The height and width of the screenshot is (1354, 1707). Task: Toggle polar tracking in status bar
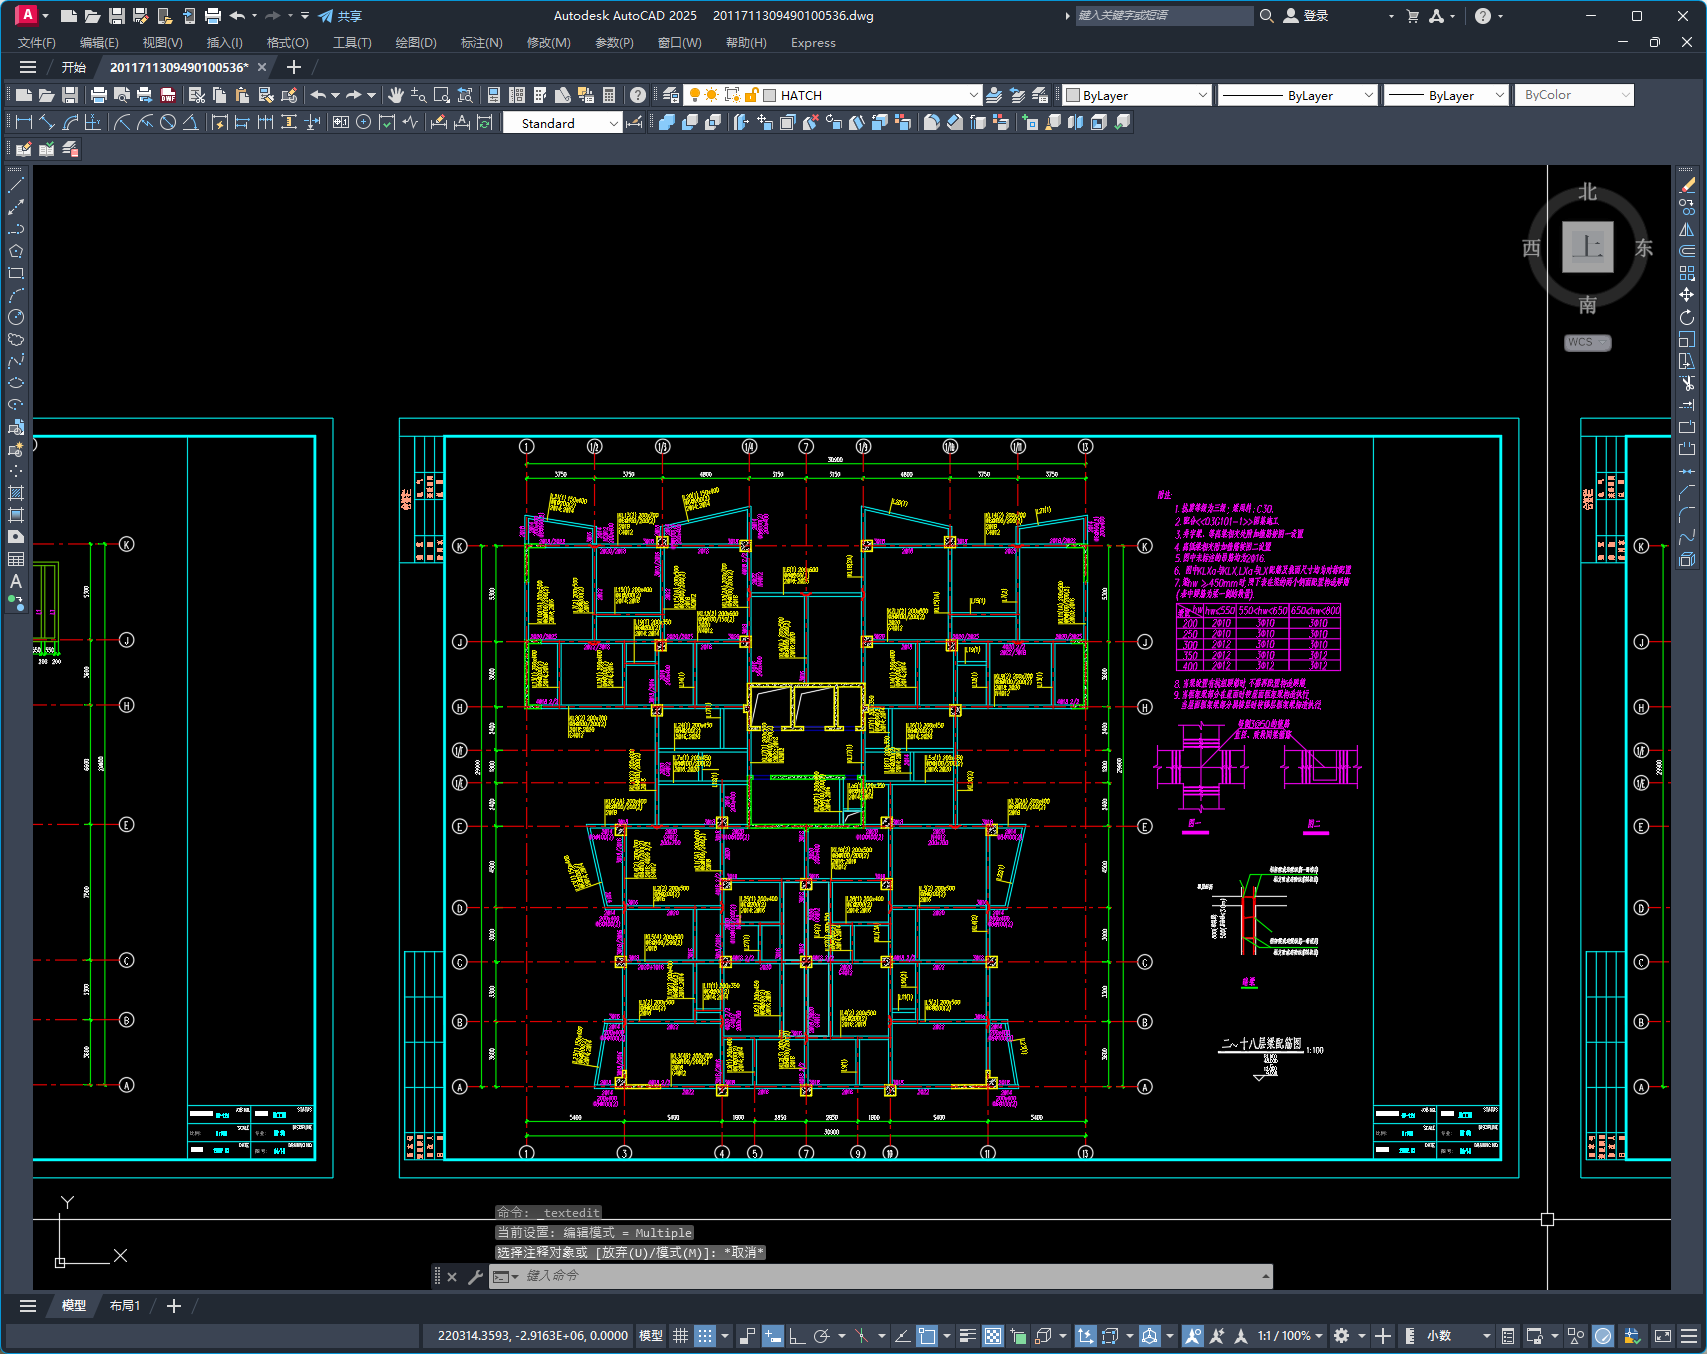(822, 1336)
